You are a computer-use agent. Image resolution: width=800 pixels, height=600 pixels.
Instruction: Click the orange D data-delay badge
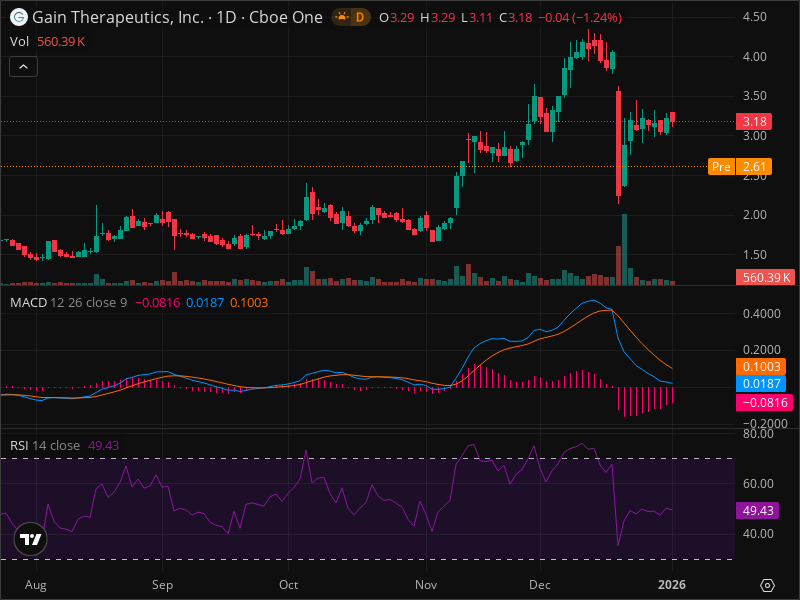360,17
